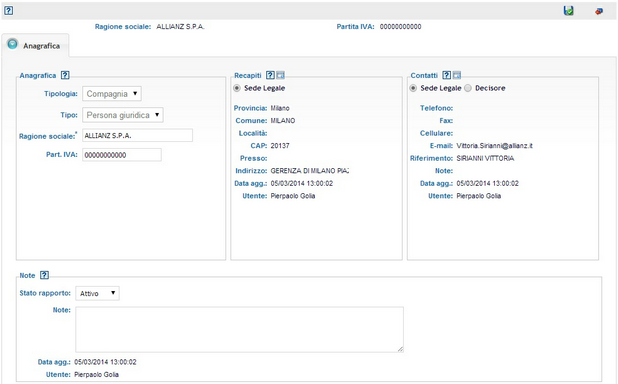Click the Tipologia label

61,94
